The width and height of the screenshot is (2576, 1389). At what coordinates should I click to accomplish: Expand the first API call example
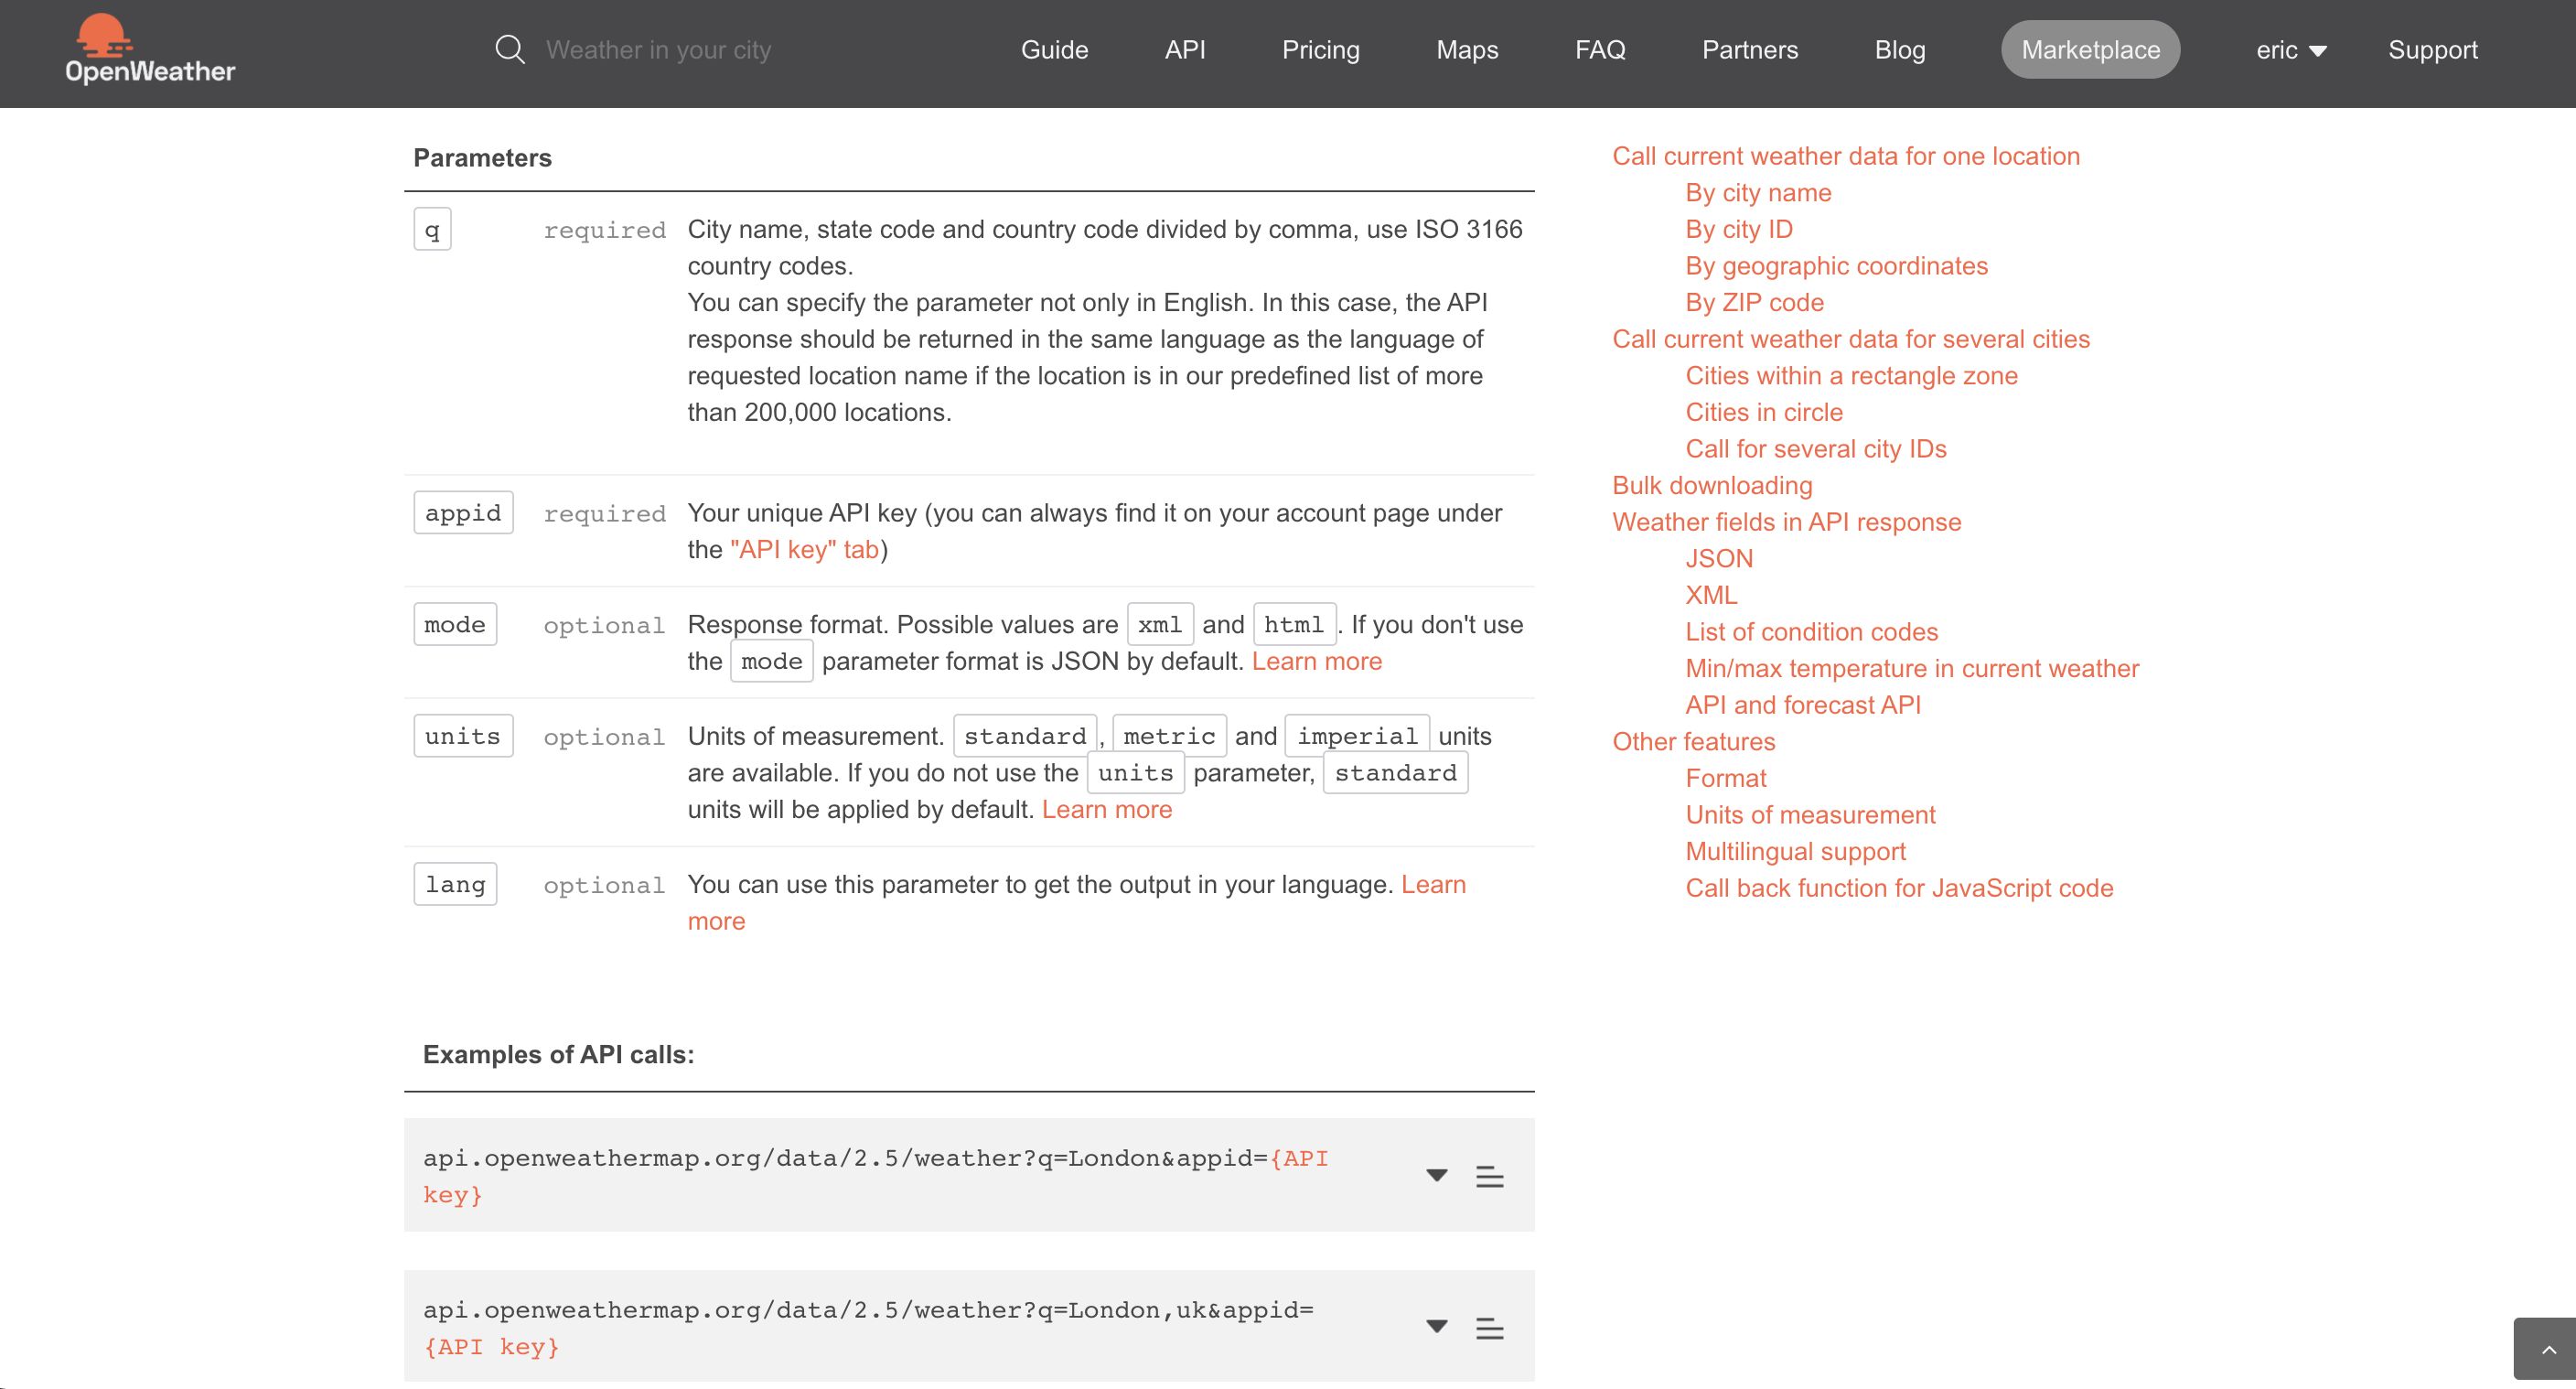tap(1436, 1175)
